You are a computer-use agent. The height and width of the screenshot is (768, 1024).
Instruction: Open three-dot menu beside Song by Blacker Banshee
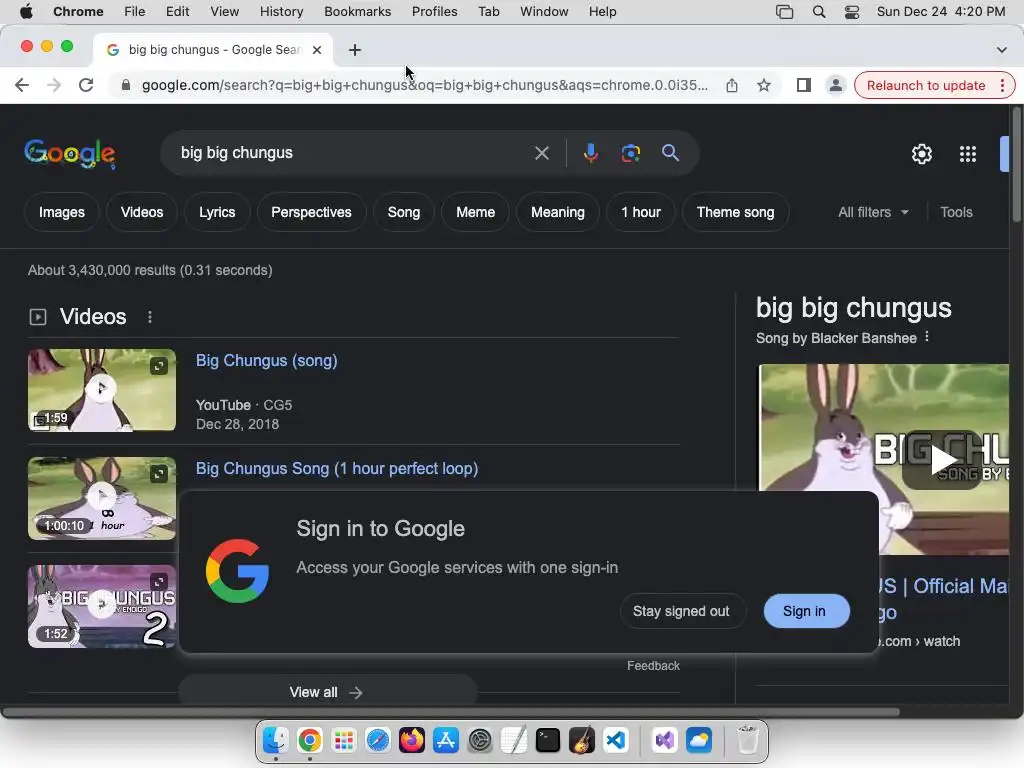(x=927, y=337)
